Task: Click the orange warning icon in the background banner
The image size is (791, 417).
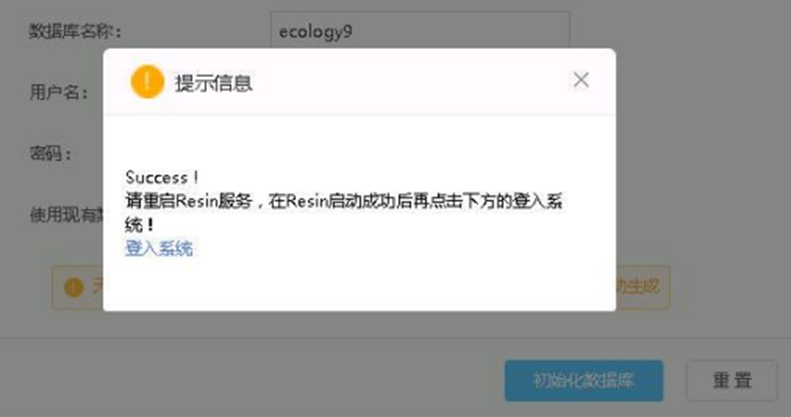Action: click(74, 287)
